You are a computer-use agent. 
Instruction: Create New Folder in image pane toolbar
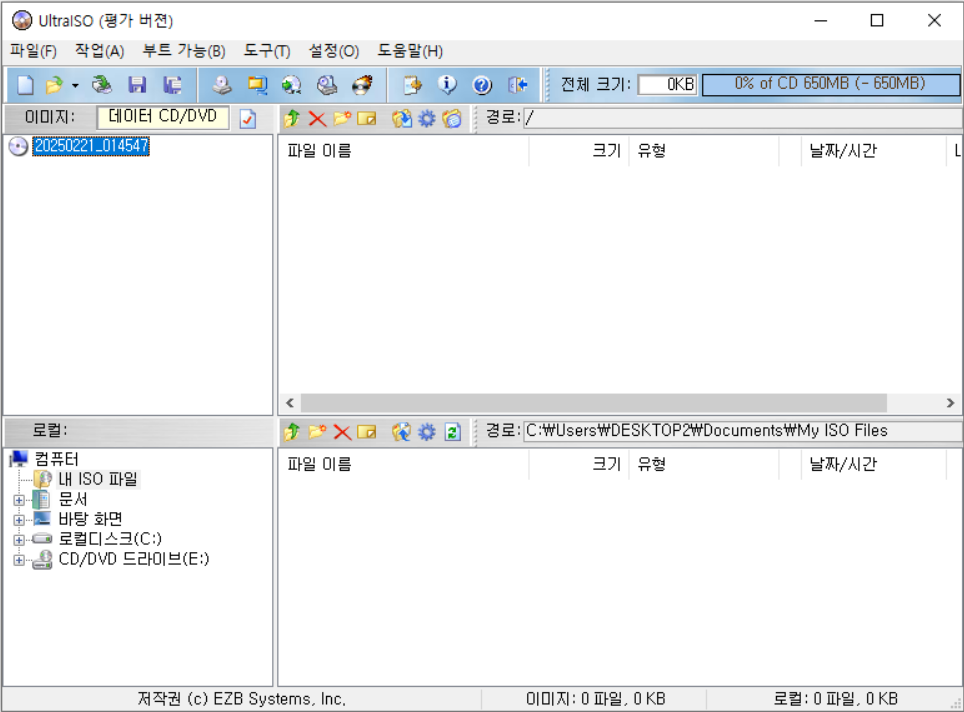tap(342, 118)
